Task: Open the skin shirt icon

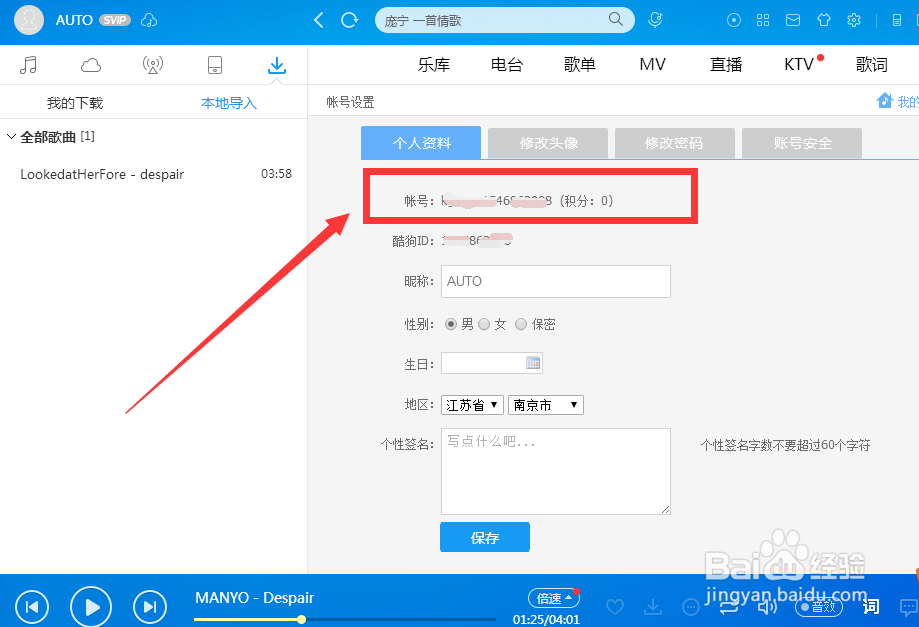Action: [x=823, y=21]
